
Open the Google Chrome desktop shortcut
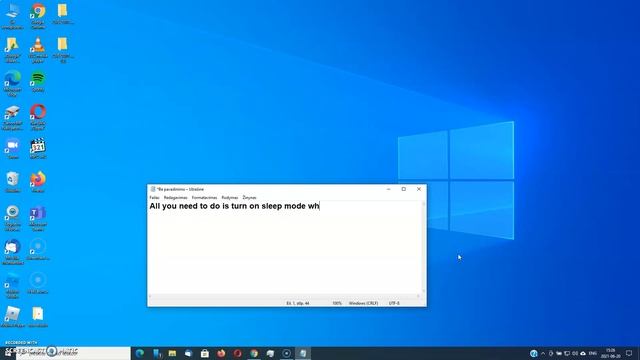[38, 16]
